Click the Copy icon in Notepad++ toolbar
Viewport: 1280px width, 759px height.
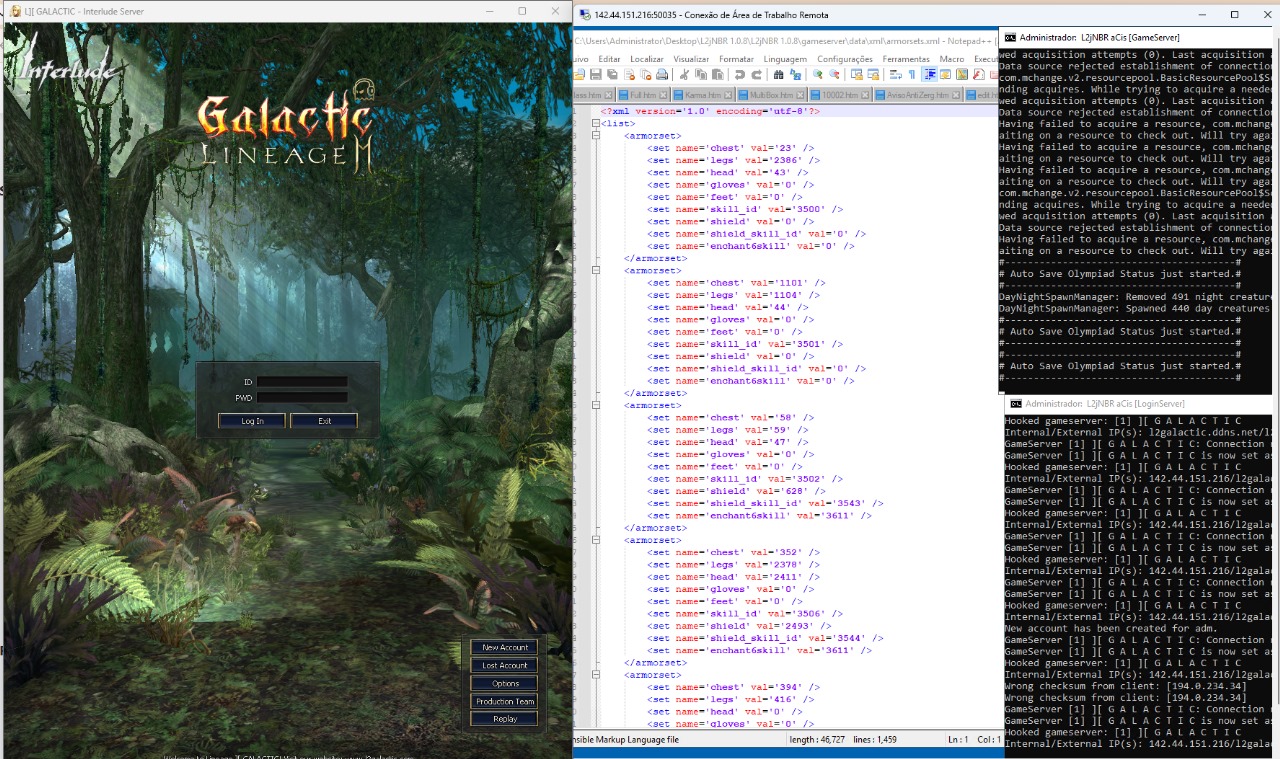tap(701, 74)
